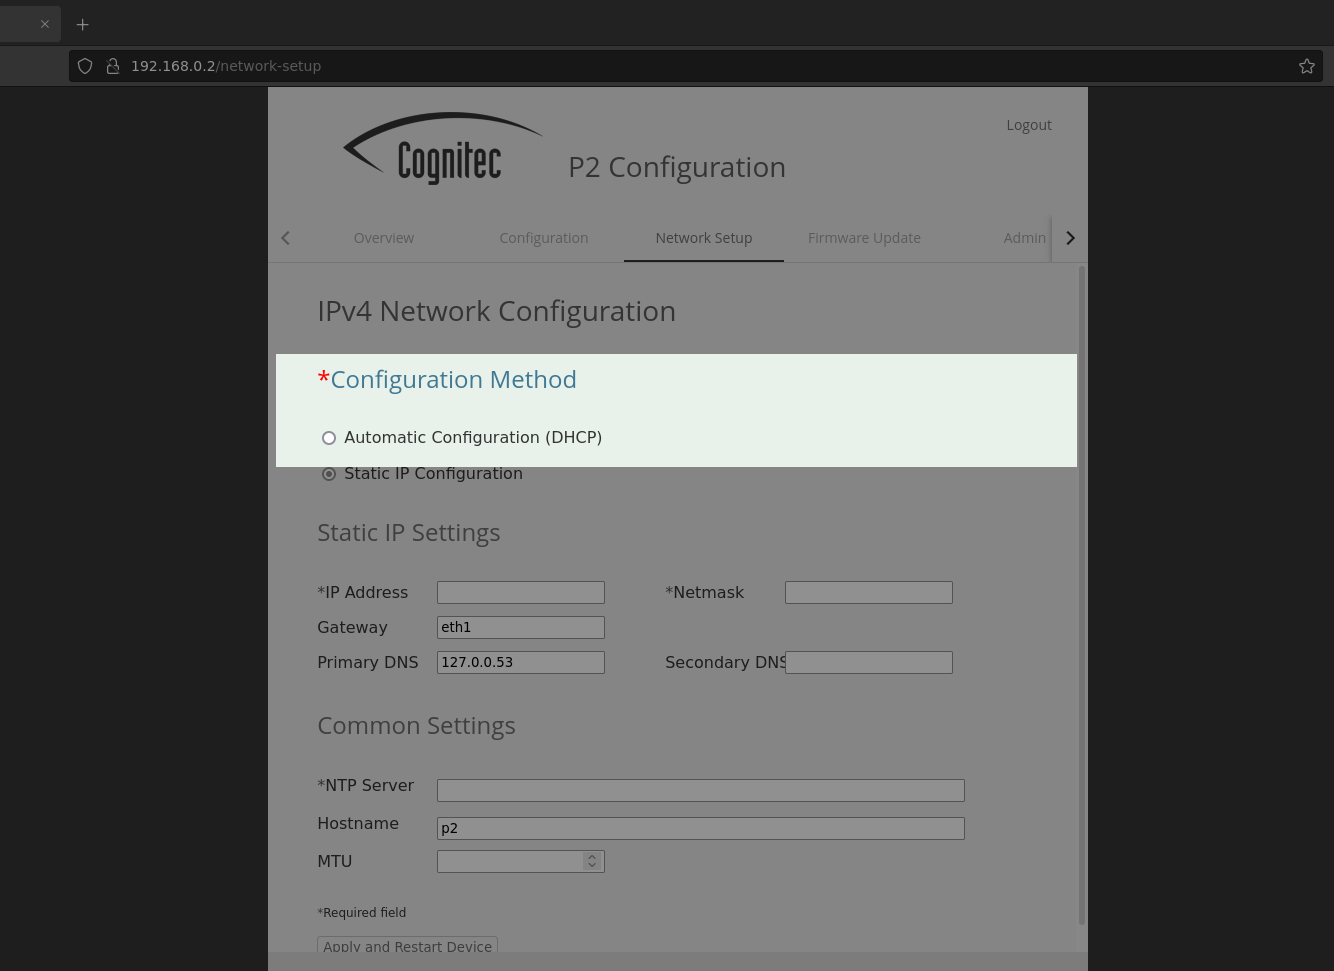
Task: Click the IPv4 Network Configuration heading
Action: [x=497, y=311]
